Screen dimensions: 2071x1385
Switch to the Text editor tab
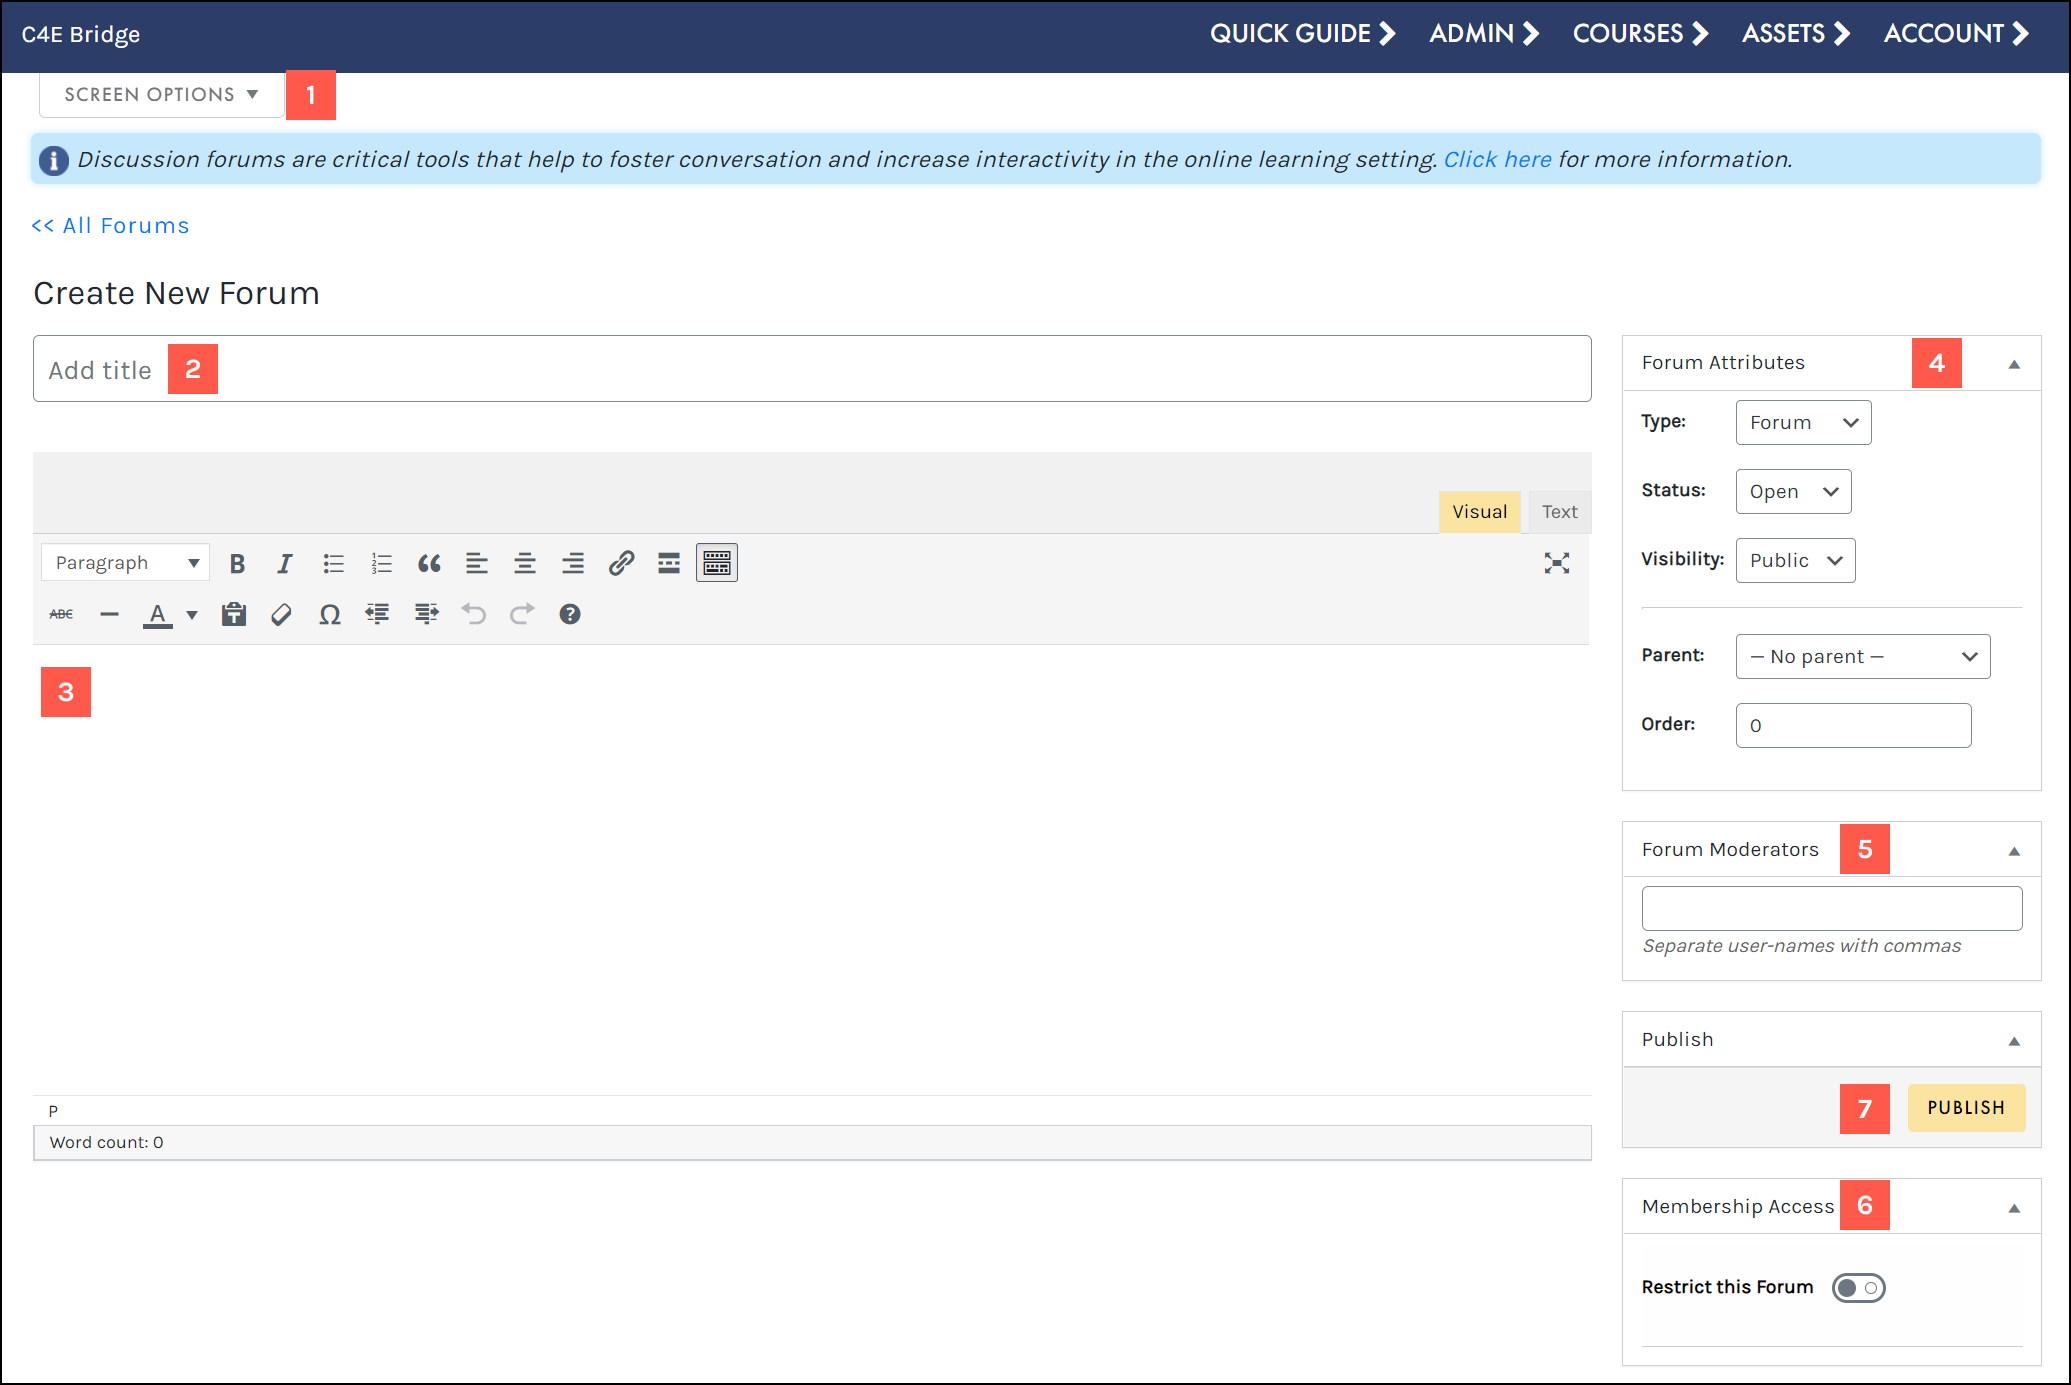1560,512
